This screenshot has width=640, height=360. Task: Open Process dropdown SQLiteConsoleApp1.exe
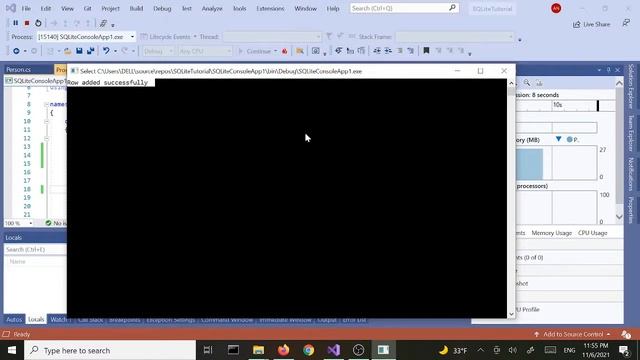(x=86, y=37)
